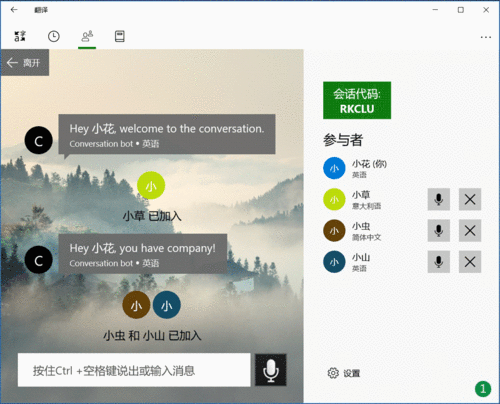Click blue 小山 avatar in chat area
Screen dimensions: 500x404
(x=167, y=305)
